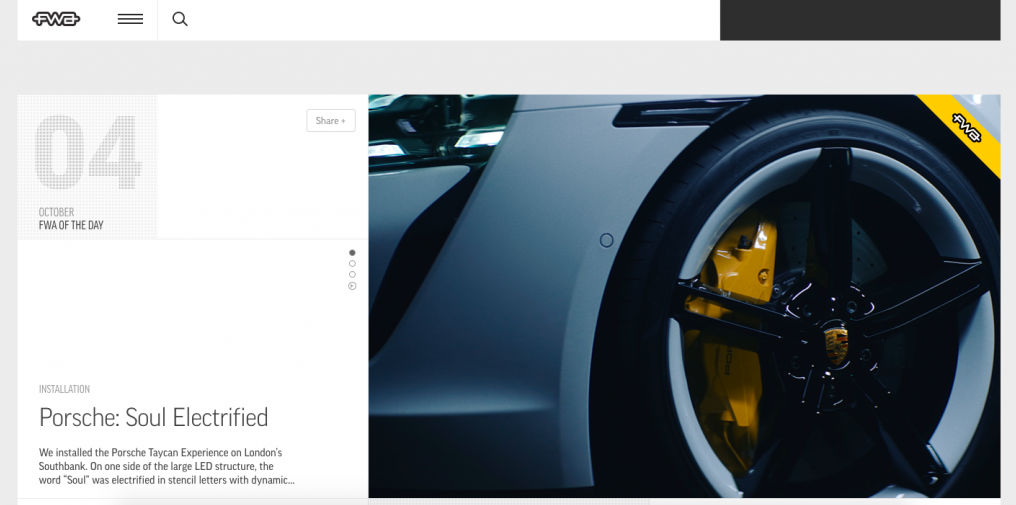
Task: Click the FWA OF THE DAY label
Action: (x=71, y=226)
